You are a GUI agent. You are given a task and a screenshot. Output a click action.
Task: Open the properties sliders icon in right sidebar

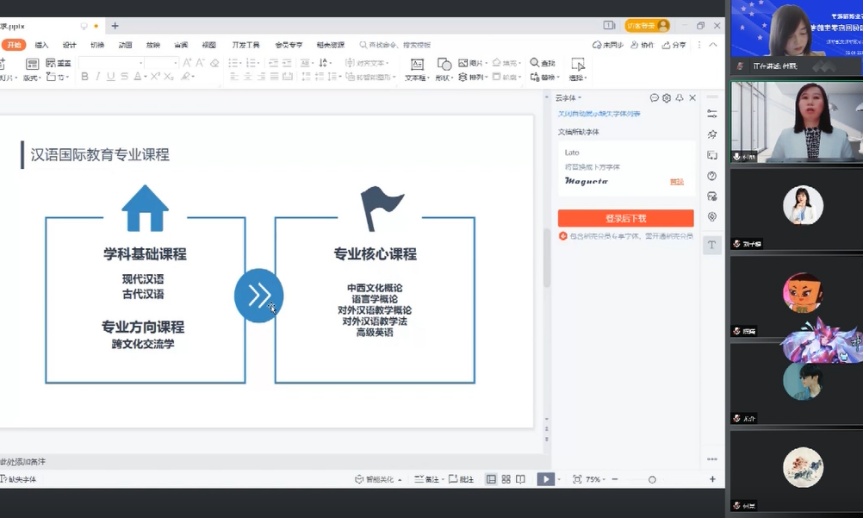[712, 114]
